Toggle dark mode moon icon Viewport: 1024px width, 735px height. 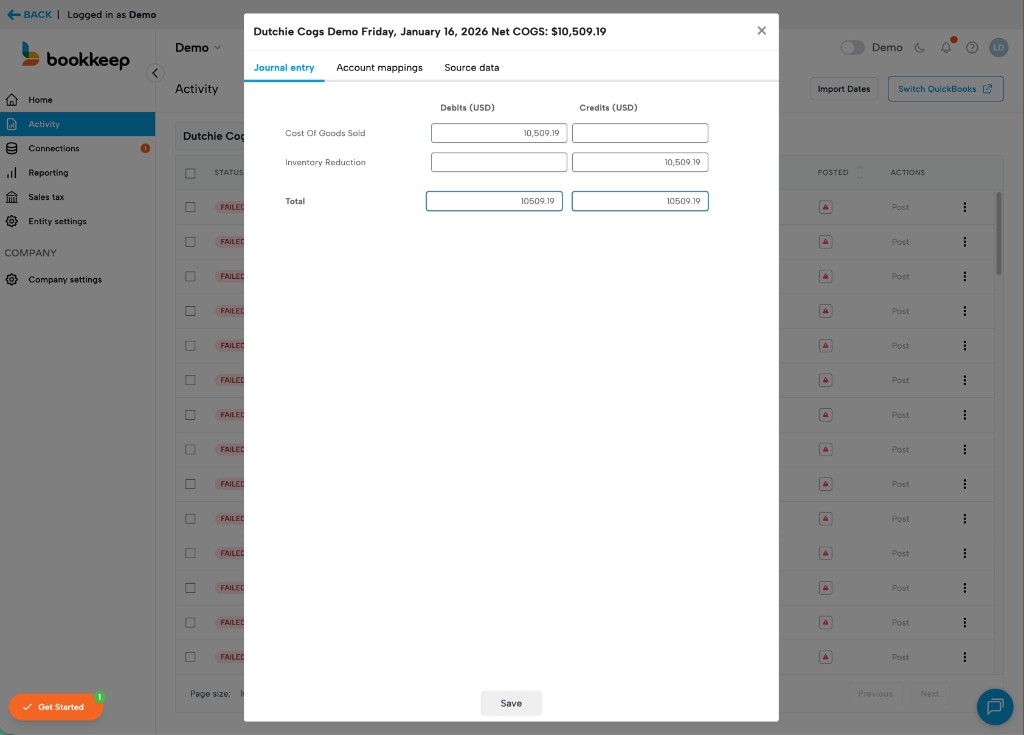[x=920, y=47]
